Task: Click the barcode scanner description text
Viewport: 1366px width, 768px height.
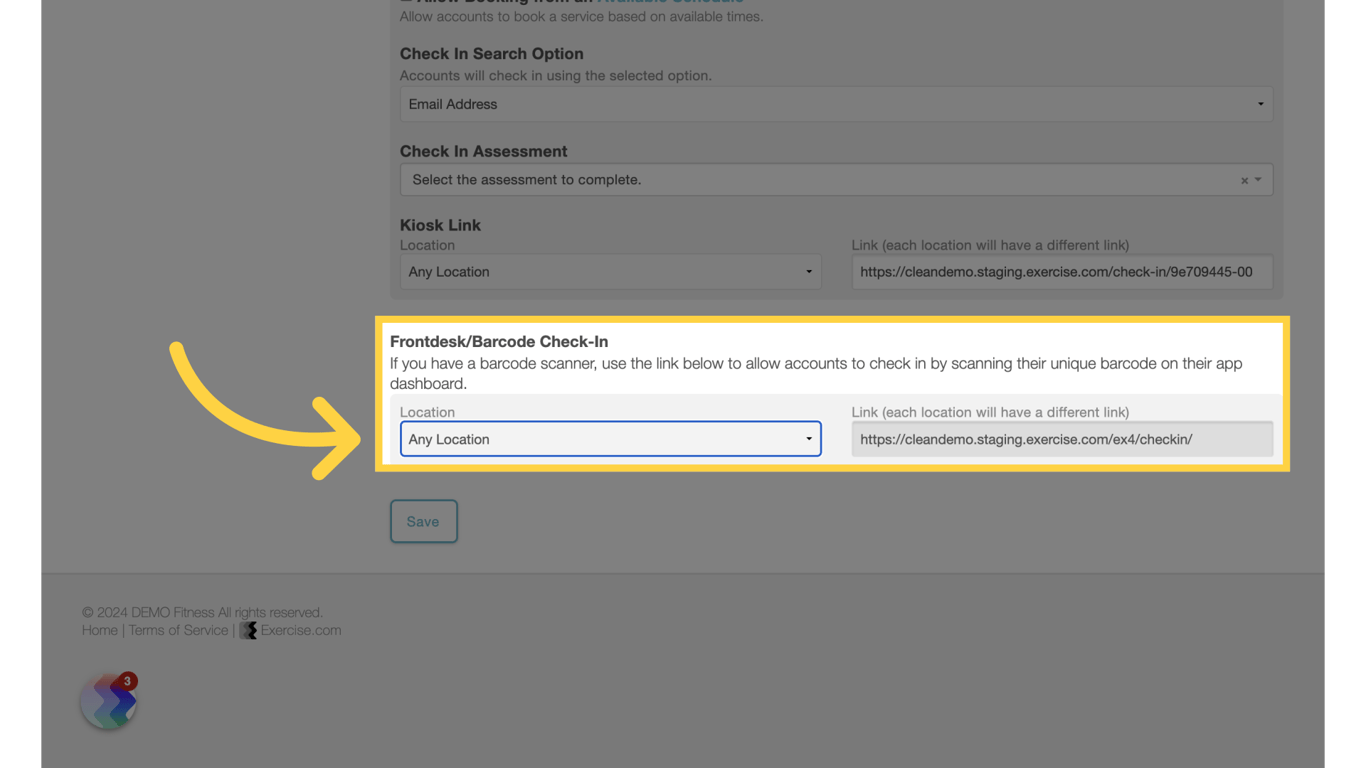Action: point(816,373)
